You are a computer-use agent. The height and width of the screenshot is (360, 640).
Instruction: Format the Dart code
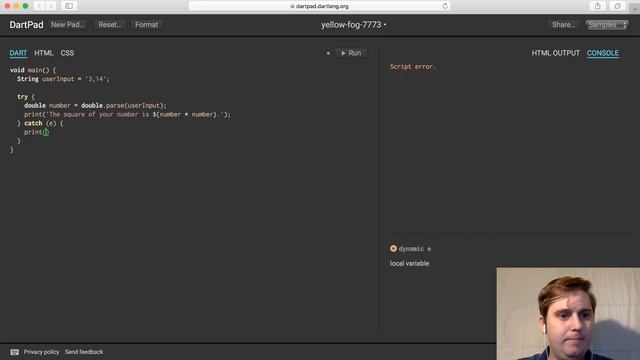pos(147,25)
